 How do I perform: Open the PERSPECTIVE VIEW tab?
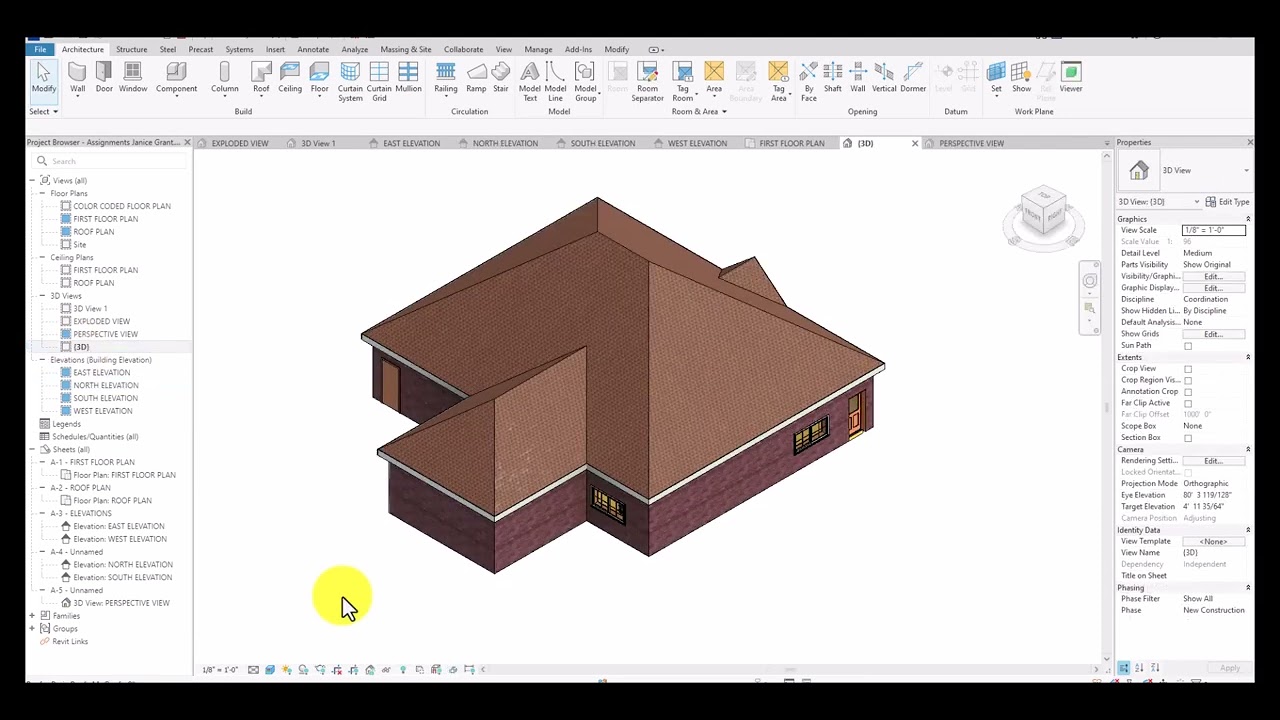coord(971,143)
